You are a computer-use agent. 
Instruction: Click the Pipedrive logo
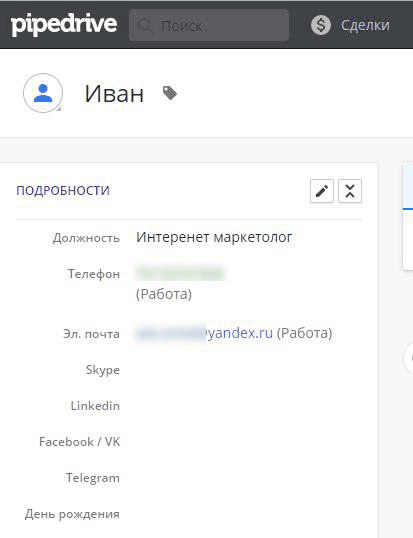point(64,25)
